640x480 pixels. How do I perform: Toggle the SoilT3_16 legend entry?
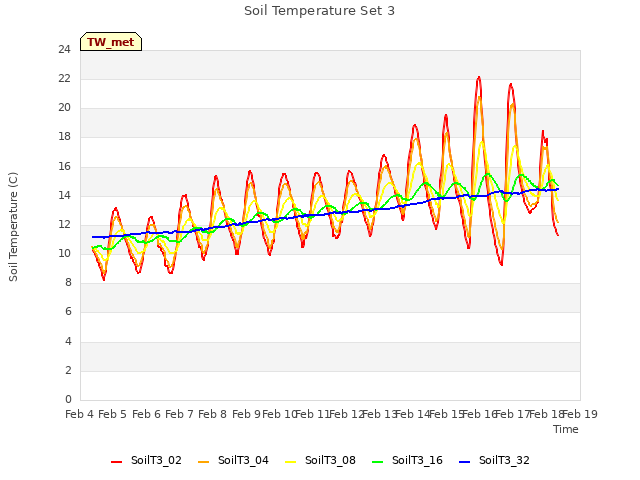tap(407, 460)
